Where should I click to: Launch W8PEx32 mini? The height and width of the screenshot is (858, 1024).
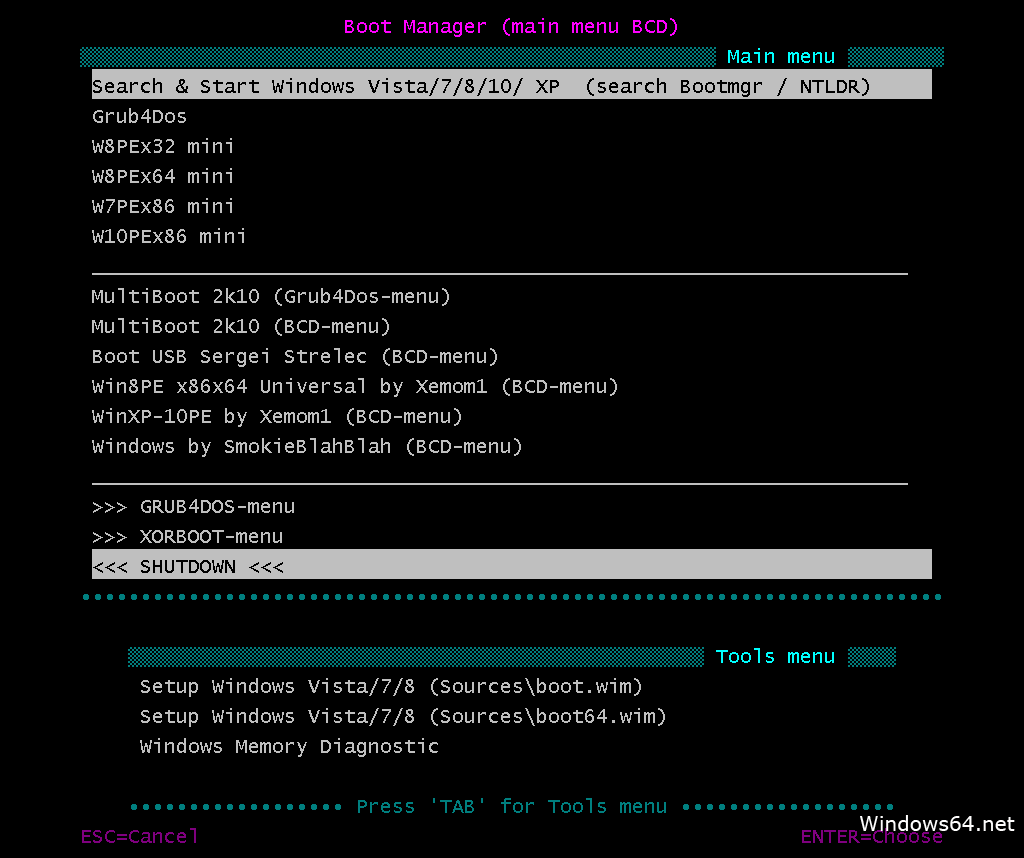coord(163,146)
